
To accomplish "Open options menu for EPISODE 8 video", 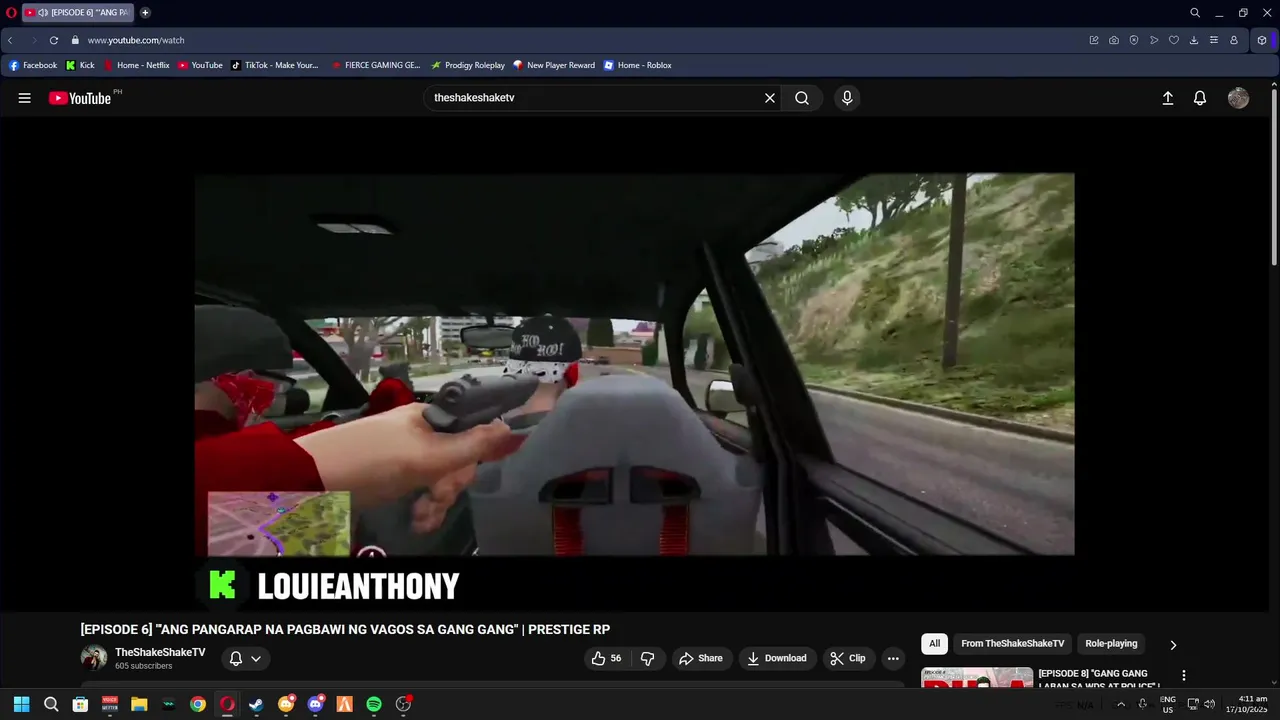I will [1184, 676].
